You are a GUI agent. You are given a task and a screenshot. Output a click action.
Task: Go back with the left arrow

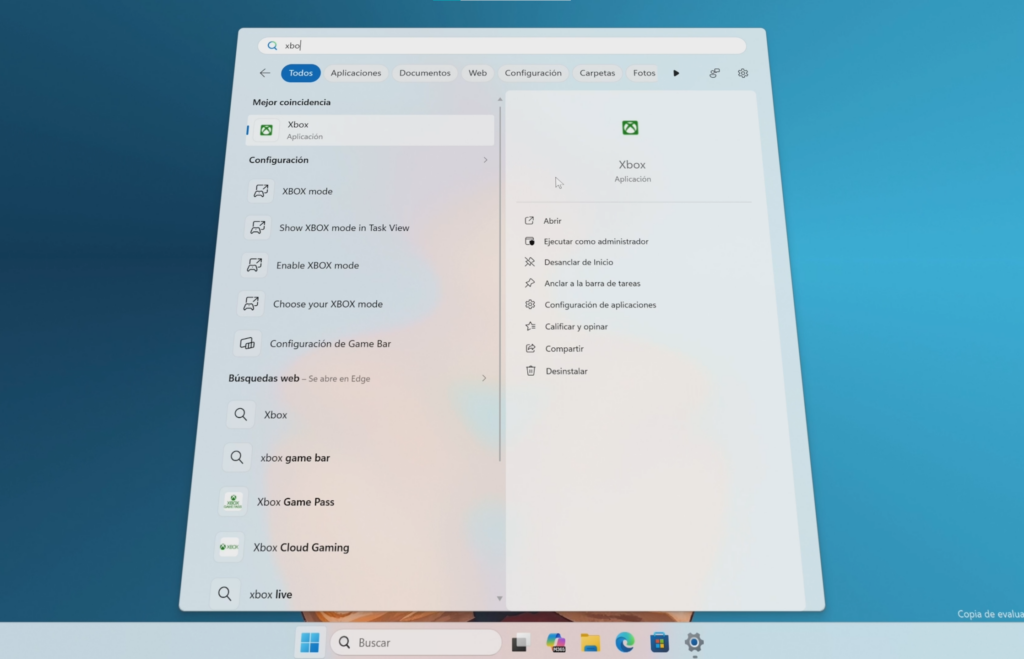[264, 72]
